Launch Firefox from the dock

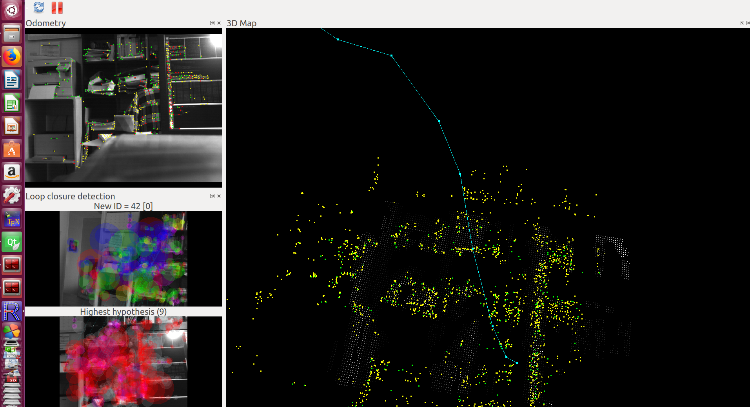click(12, 57)
